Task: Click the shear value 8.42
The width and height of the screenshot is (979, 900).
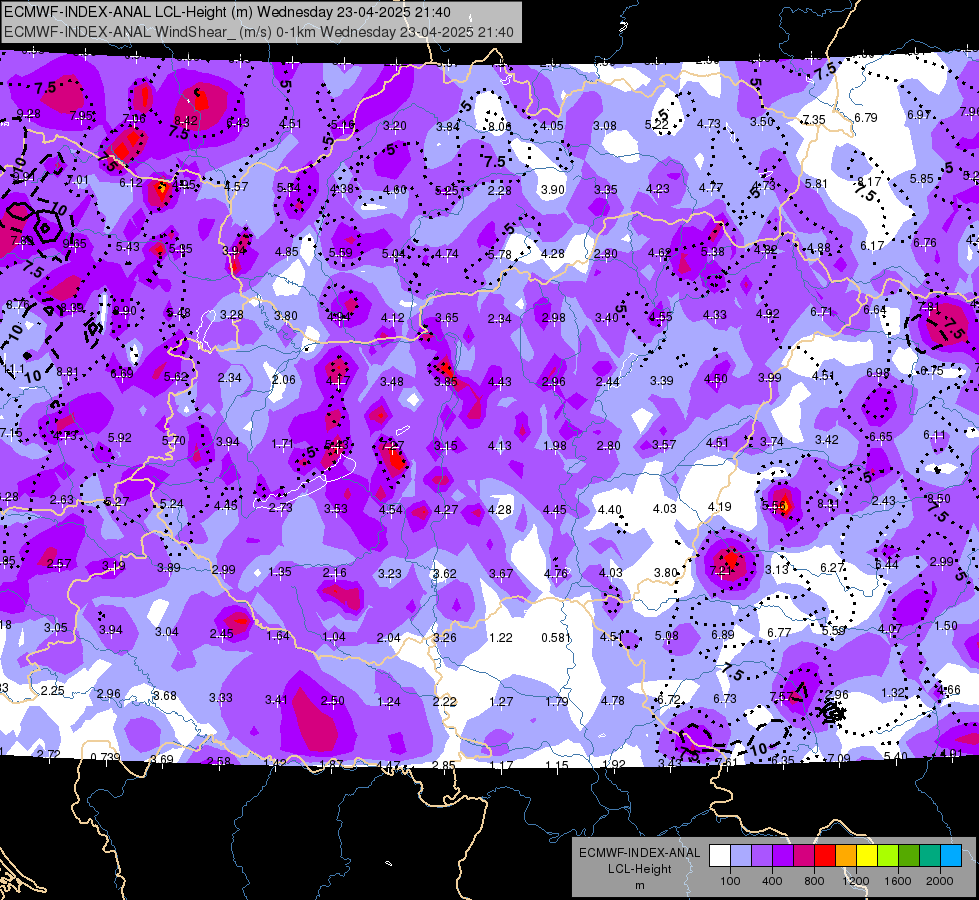Action: 186,121
